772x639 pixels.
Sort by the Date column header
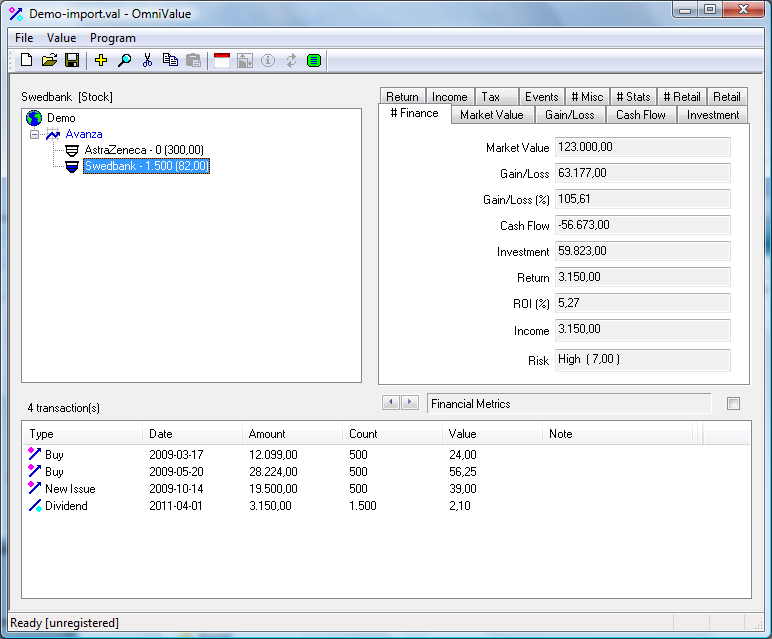(x=193, y=434)
